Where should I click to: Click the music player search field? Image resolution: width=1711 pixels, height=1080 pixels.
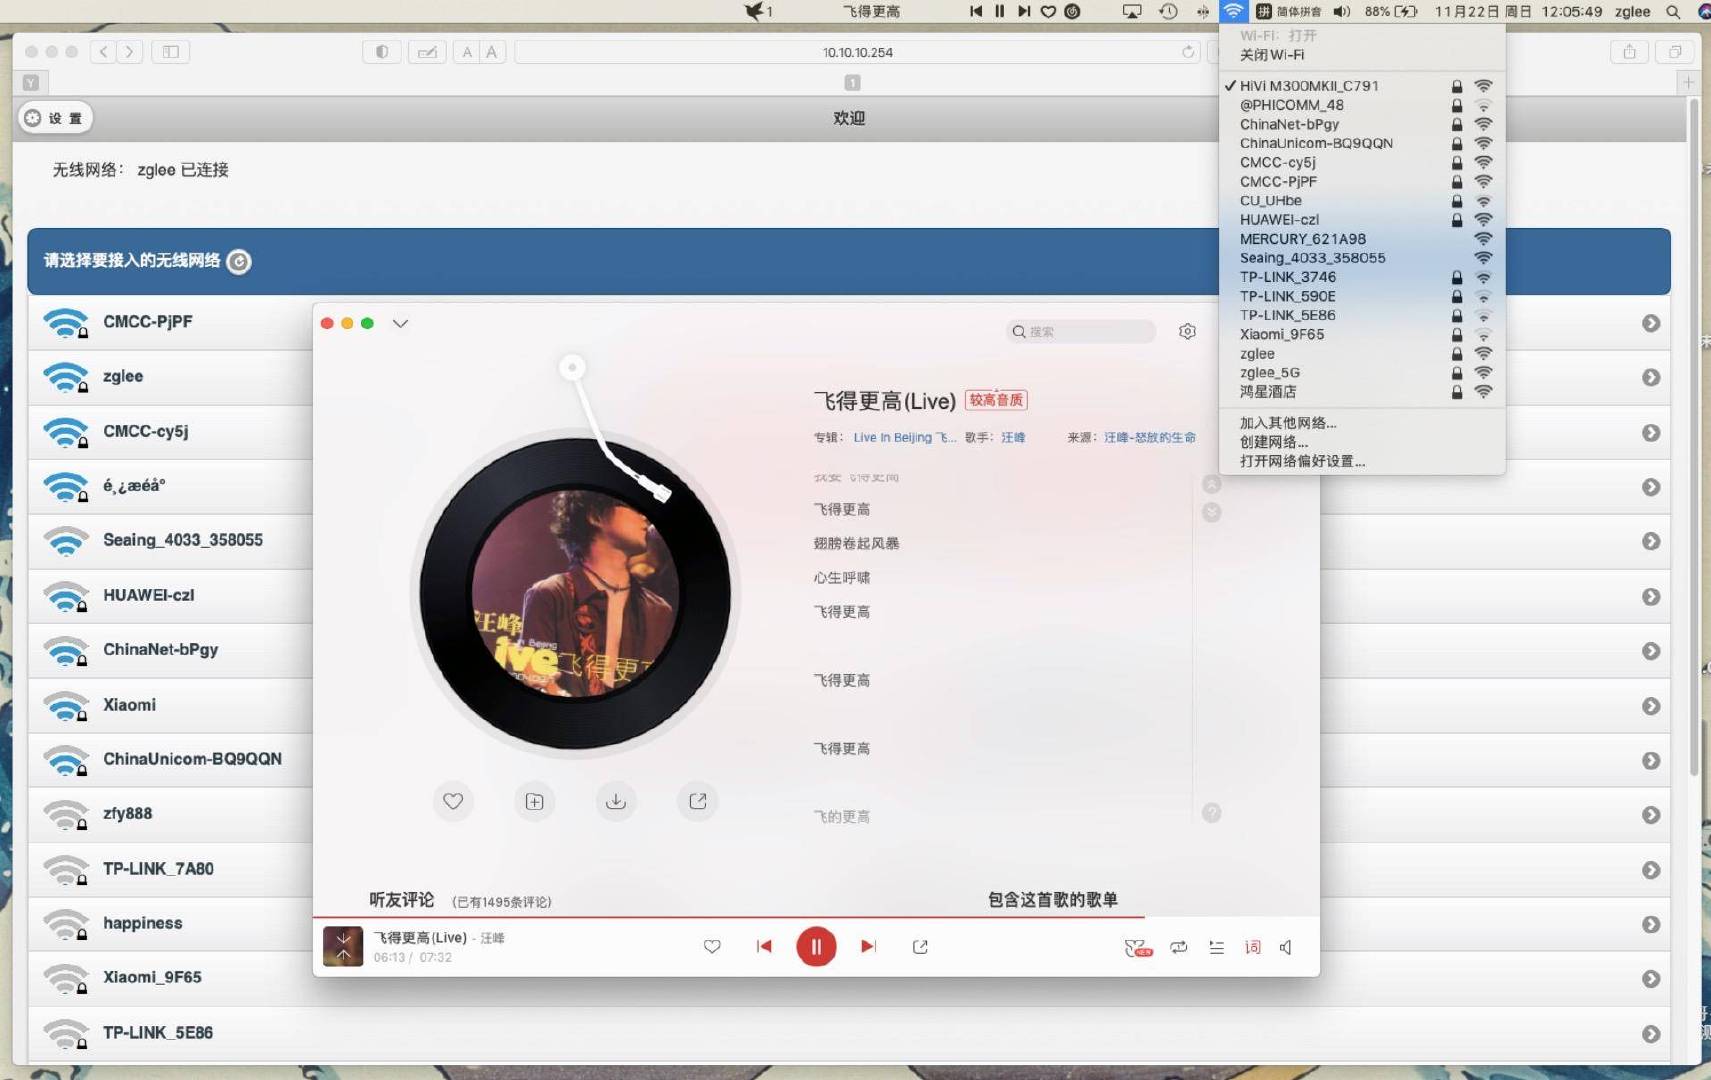pos(1081,331)
